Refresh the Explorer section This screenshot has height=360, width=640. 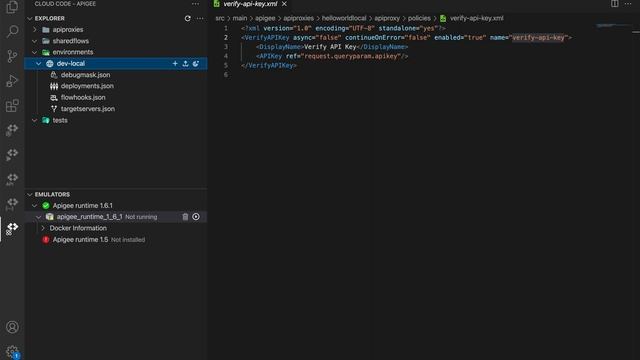point(187,18)
